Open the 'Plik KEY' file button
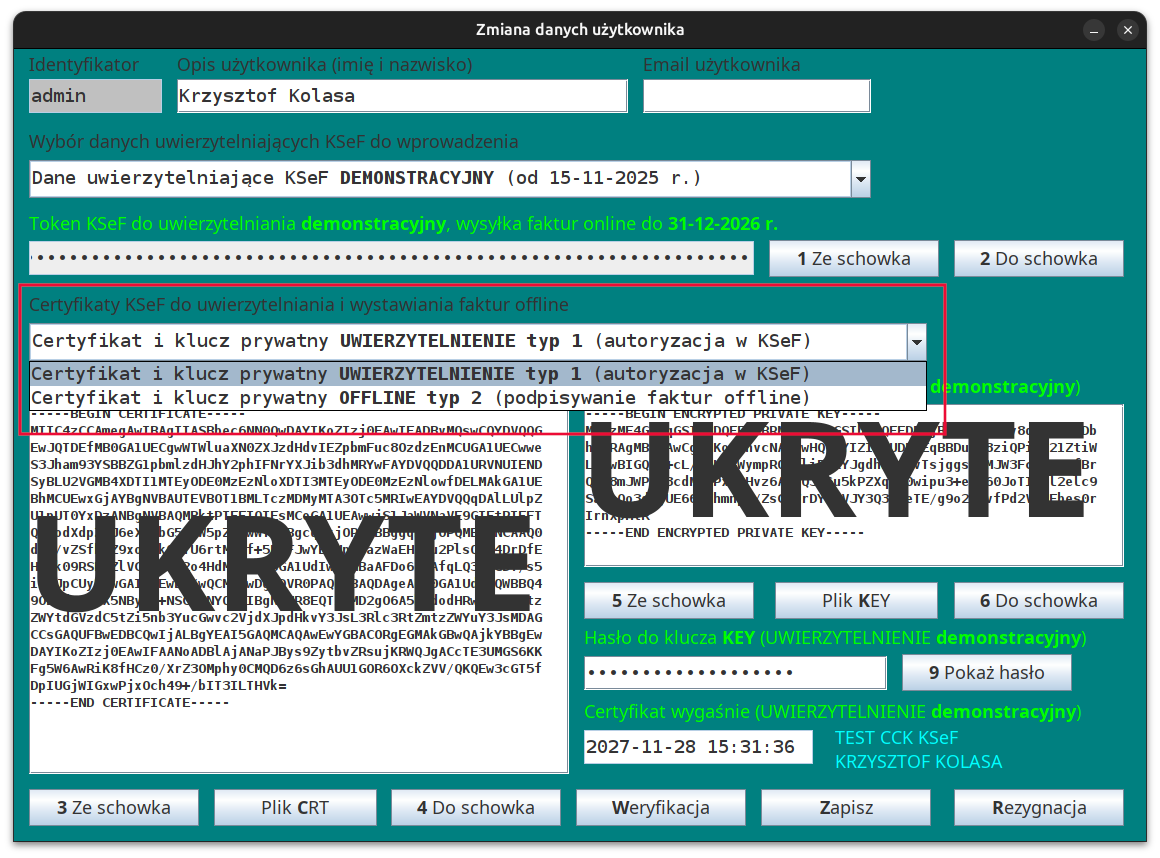 pyautogui.click(x=855, y=600)
